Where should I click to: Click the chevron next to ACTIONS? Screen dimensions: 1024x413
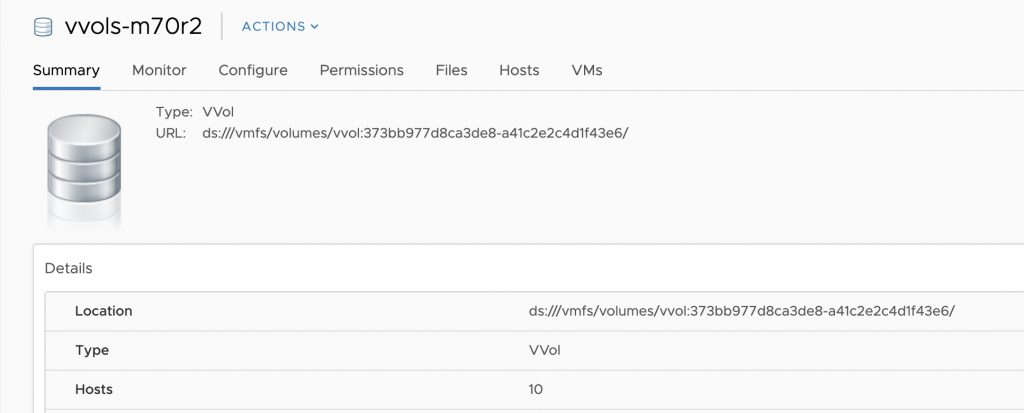315,27
